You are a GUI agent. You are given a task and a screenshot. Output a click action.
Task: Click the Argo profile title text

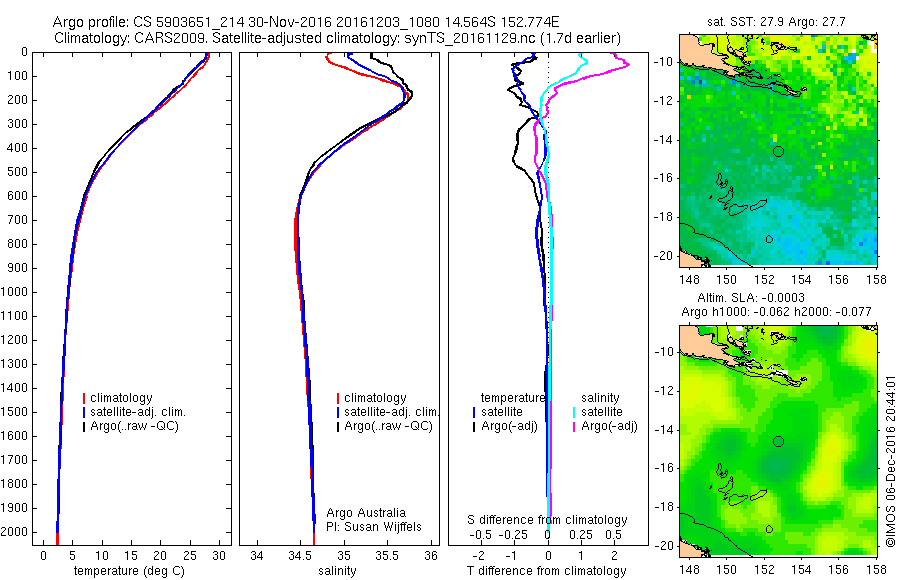[306, 22]
